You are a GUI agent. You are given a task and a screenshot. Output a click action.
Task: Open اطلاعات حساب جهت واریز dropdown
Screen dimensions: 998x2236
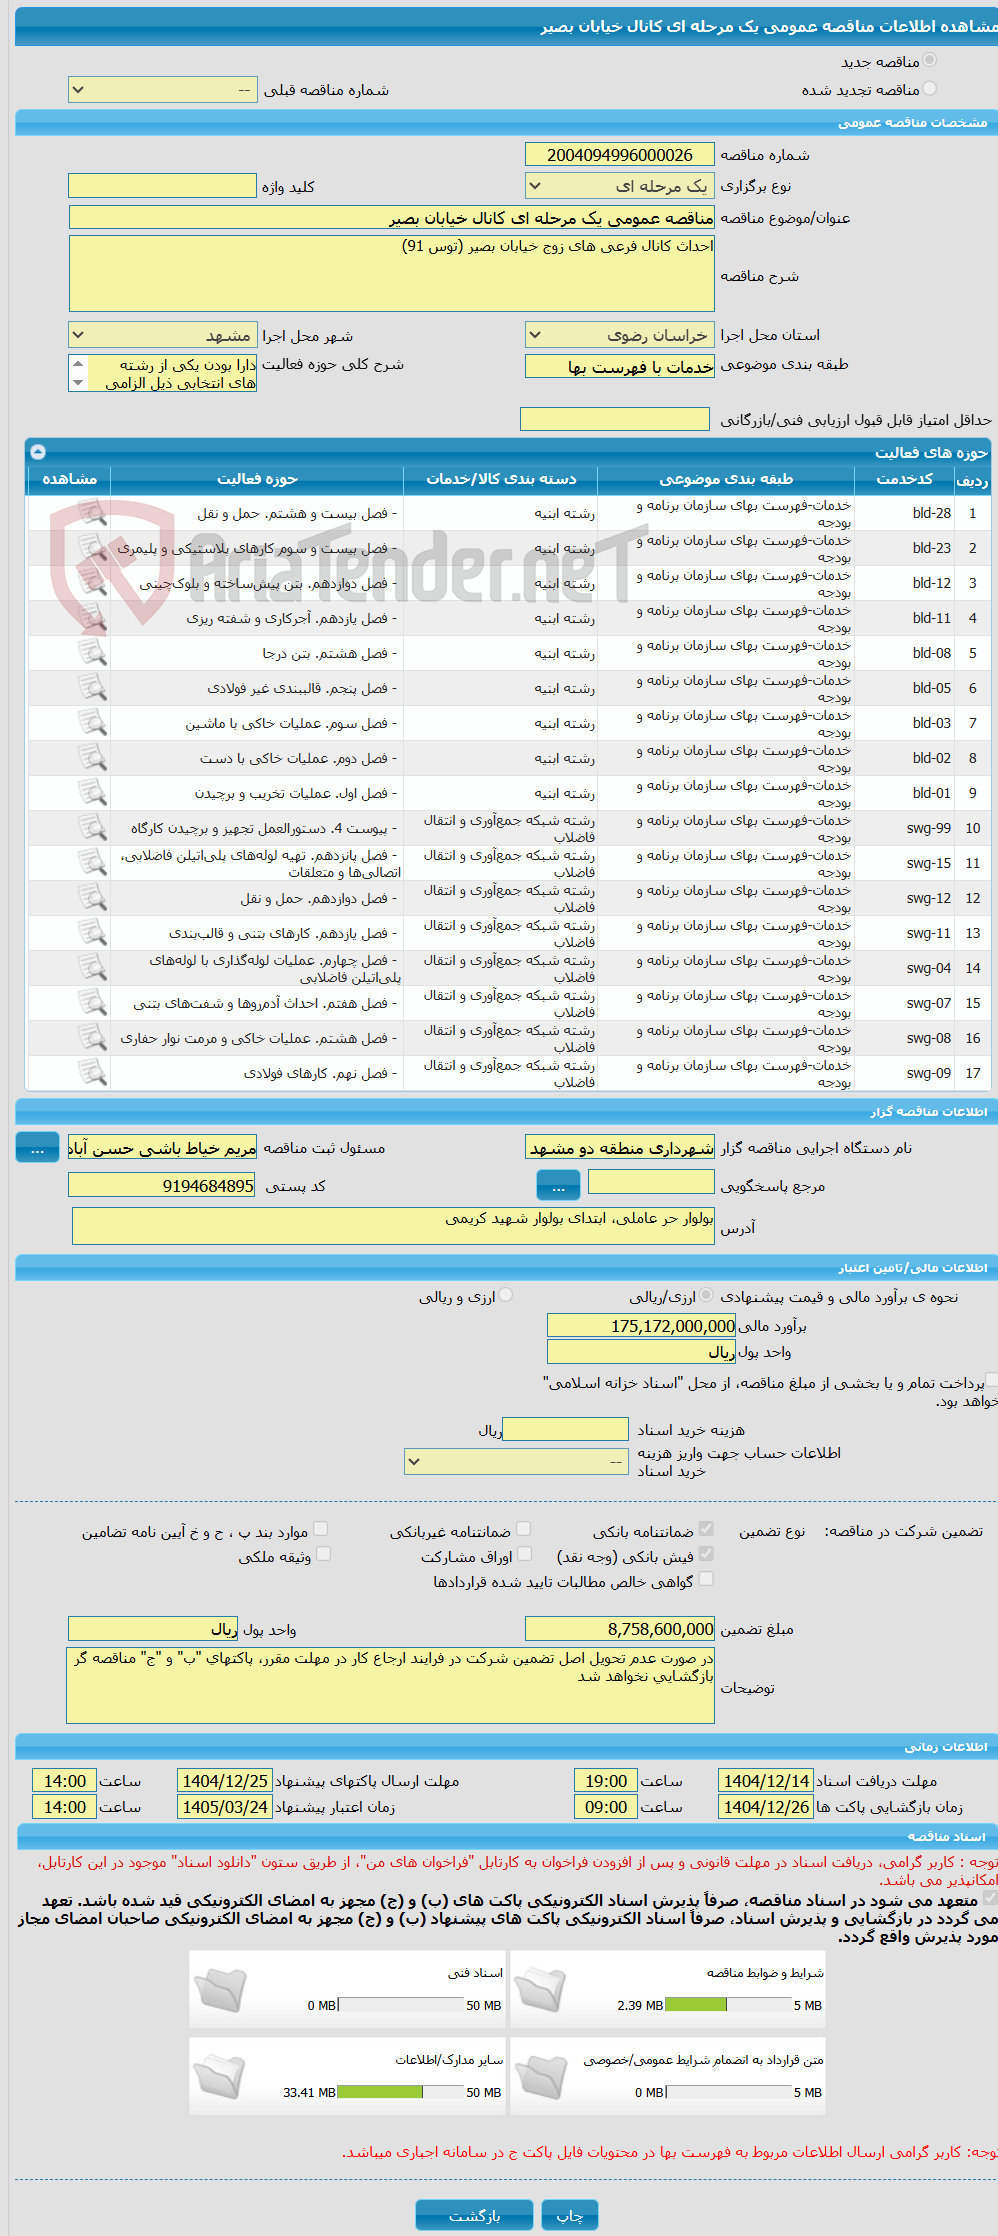[x=516, y=1461]
